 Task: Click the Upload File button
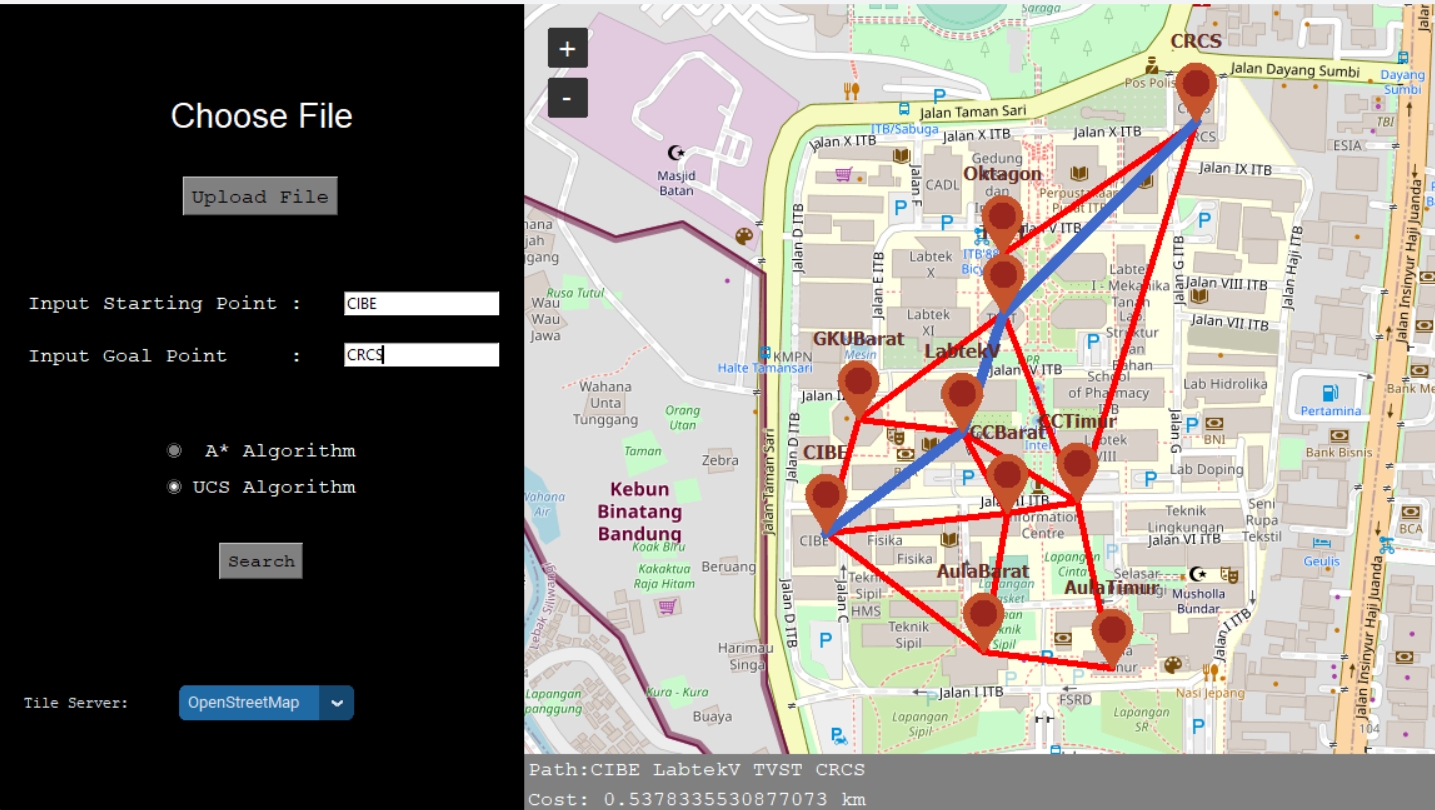coord(259,196)
